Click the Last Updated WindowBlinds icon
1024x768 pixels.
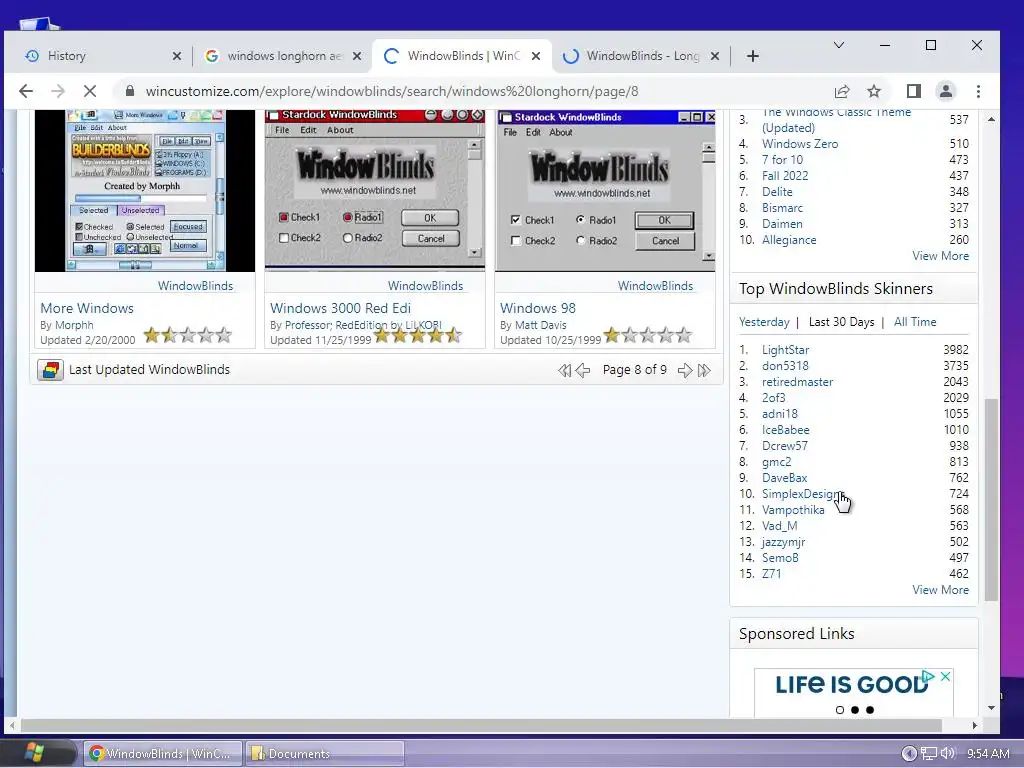tap(50, 370)
